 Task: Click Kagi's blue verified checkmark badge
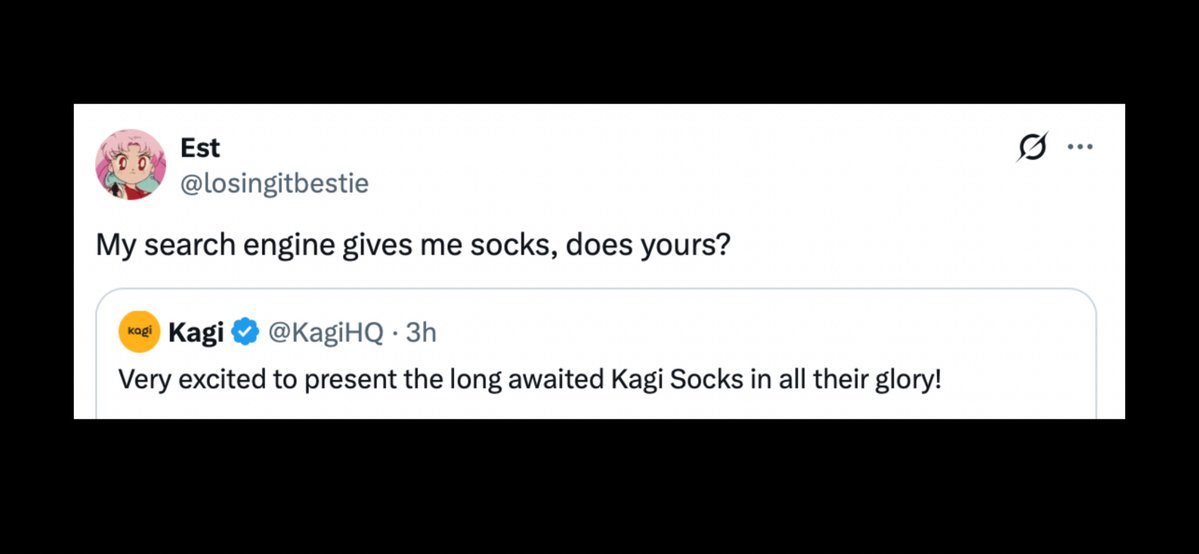tap(245, 332)
